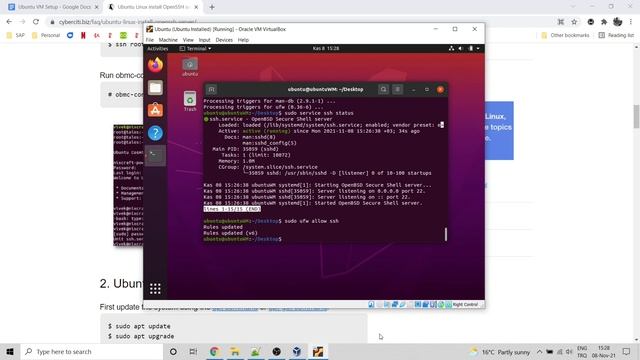
Task: Open the VirtualBox Machine menu
Action: coord(168,40)
